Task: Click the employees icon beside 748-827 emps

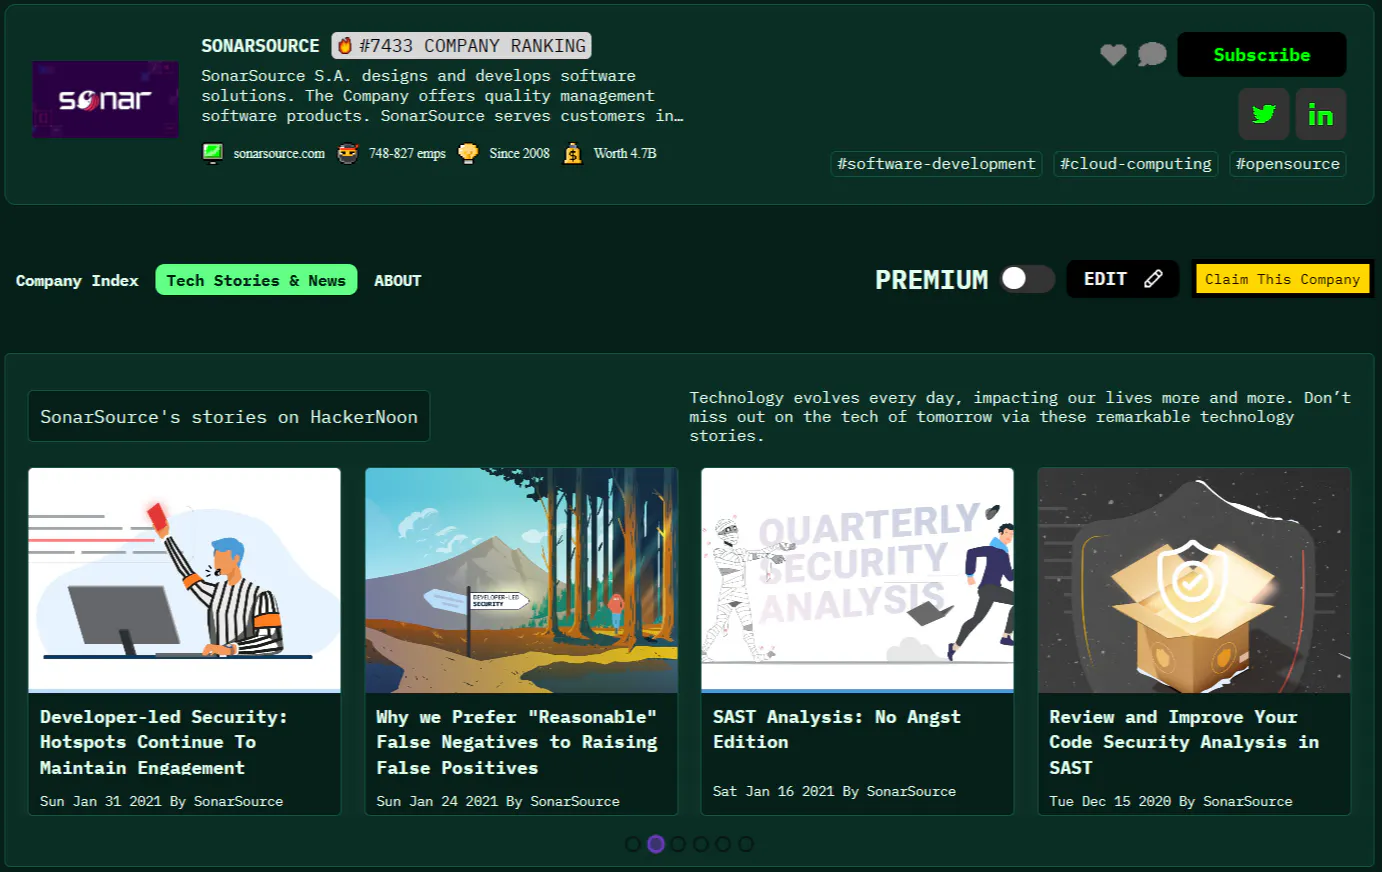Action: pyautogui.click(x=347, y=153)
